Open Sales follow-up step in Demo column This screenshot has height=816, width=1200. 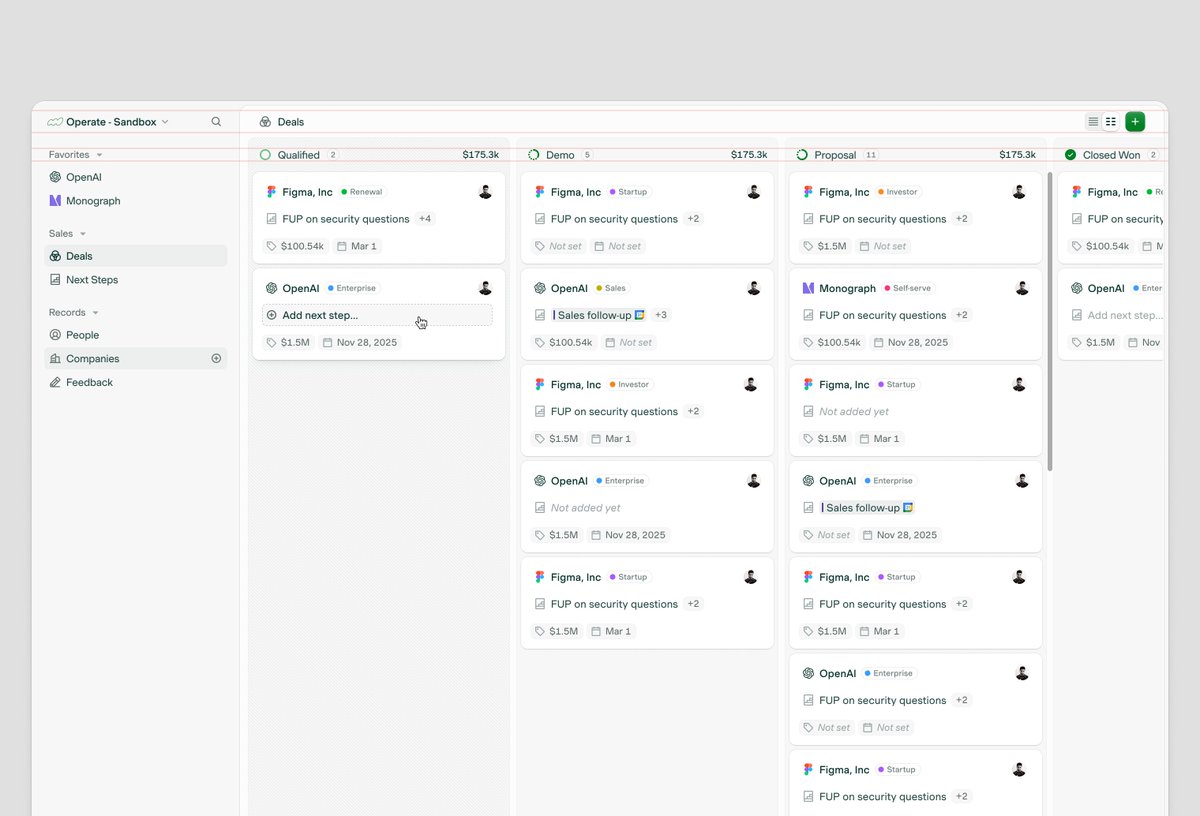[x=599, y=315]
